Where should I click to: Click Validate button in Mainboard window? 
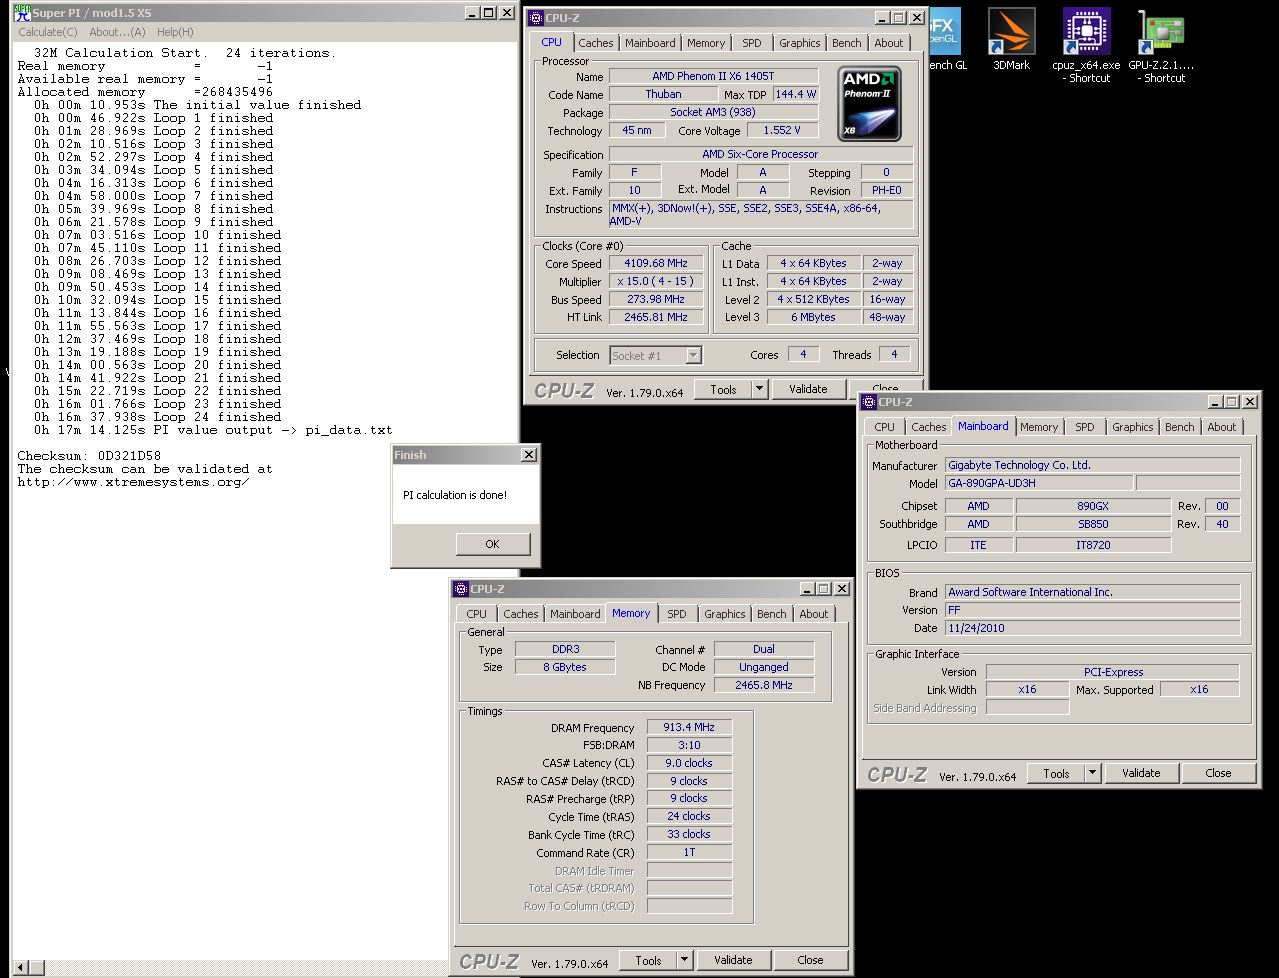pyautogui.click(x=1141, y=773)
